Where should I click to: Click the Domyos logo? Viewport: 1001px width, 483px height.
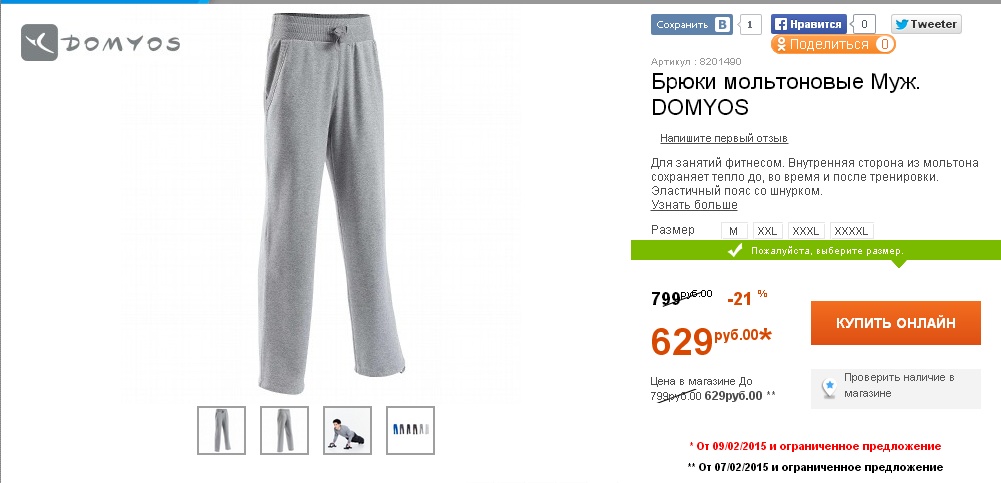100,43
